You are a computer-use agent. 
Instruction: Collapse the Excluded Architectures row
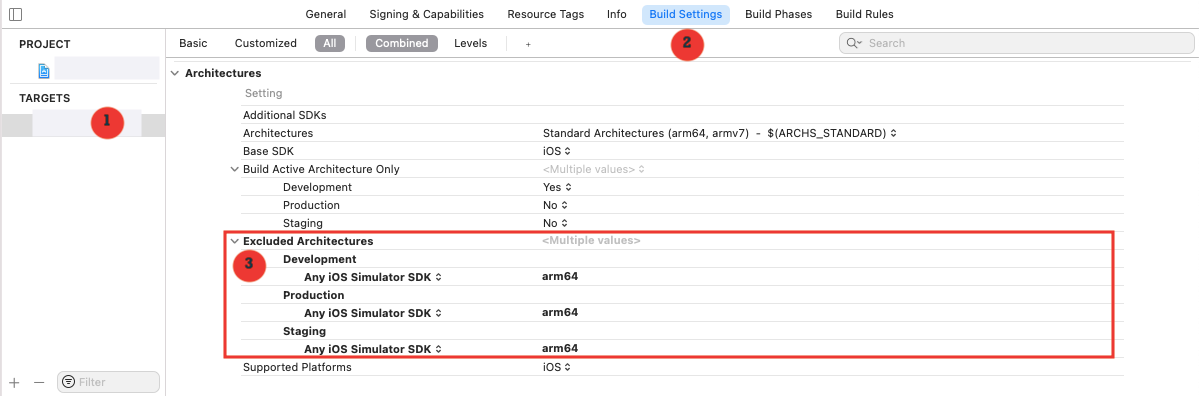click(235, 241)
